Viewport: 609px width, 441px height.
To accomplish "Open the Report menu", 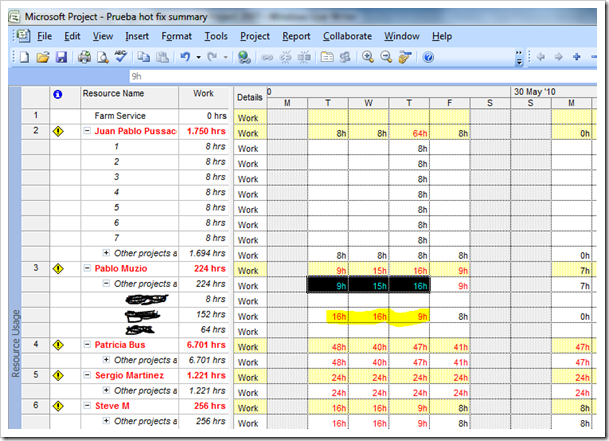I will pos(296,36).
